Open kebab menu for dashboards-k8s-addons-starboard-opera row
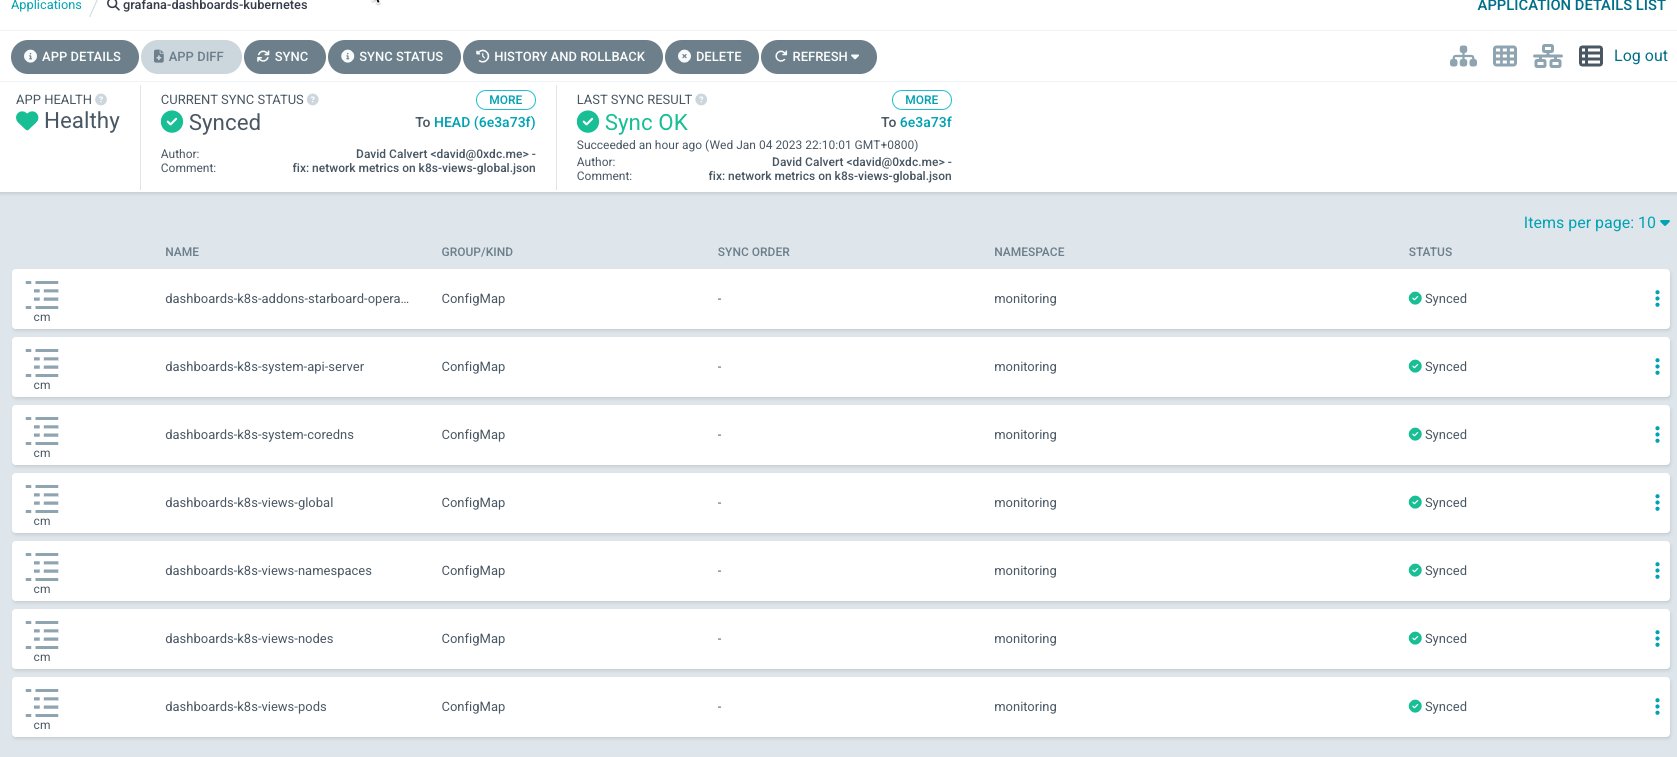The height and width of the screenshot is (757, 1677). tap(1657, 299)
